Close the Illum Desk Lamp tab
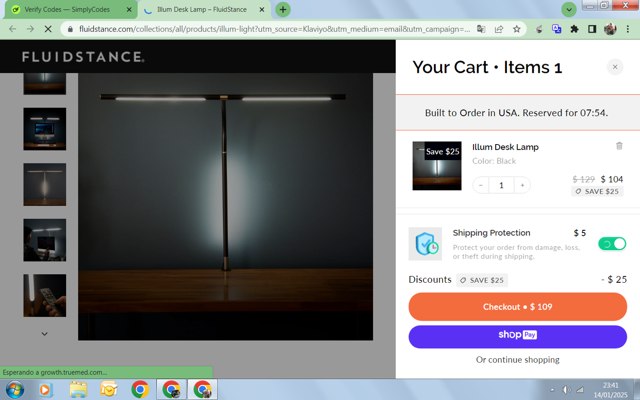The image size is (640, 400). pyautogui.click(x=262, y=9)
